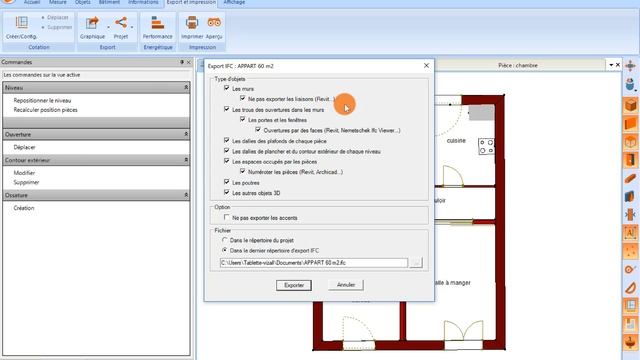Toggle Ouvertures par des faces checkbox
This screenshot has width=640, height=360.
pyautogui.click(x=258, y=130)
